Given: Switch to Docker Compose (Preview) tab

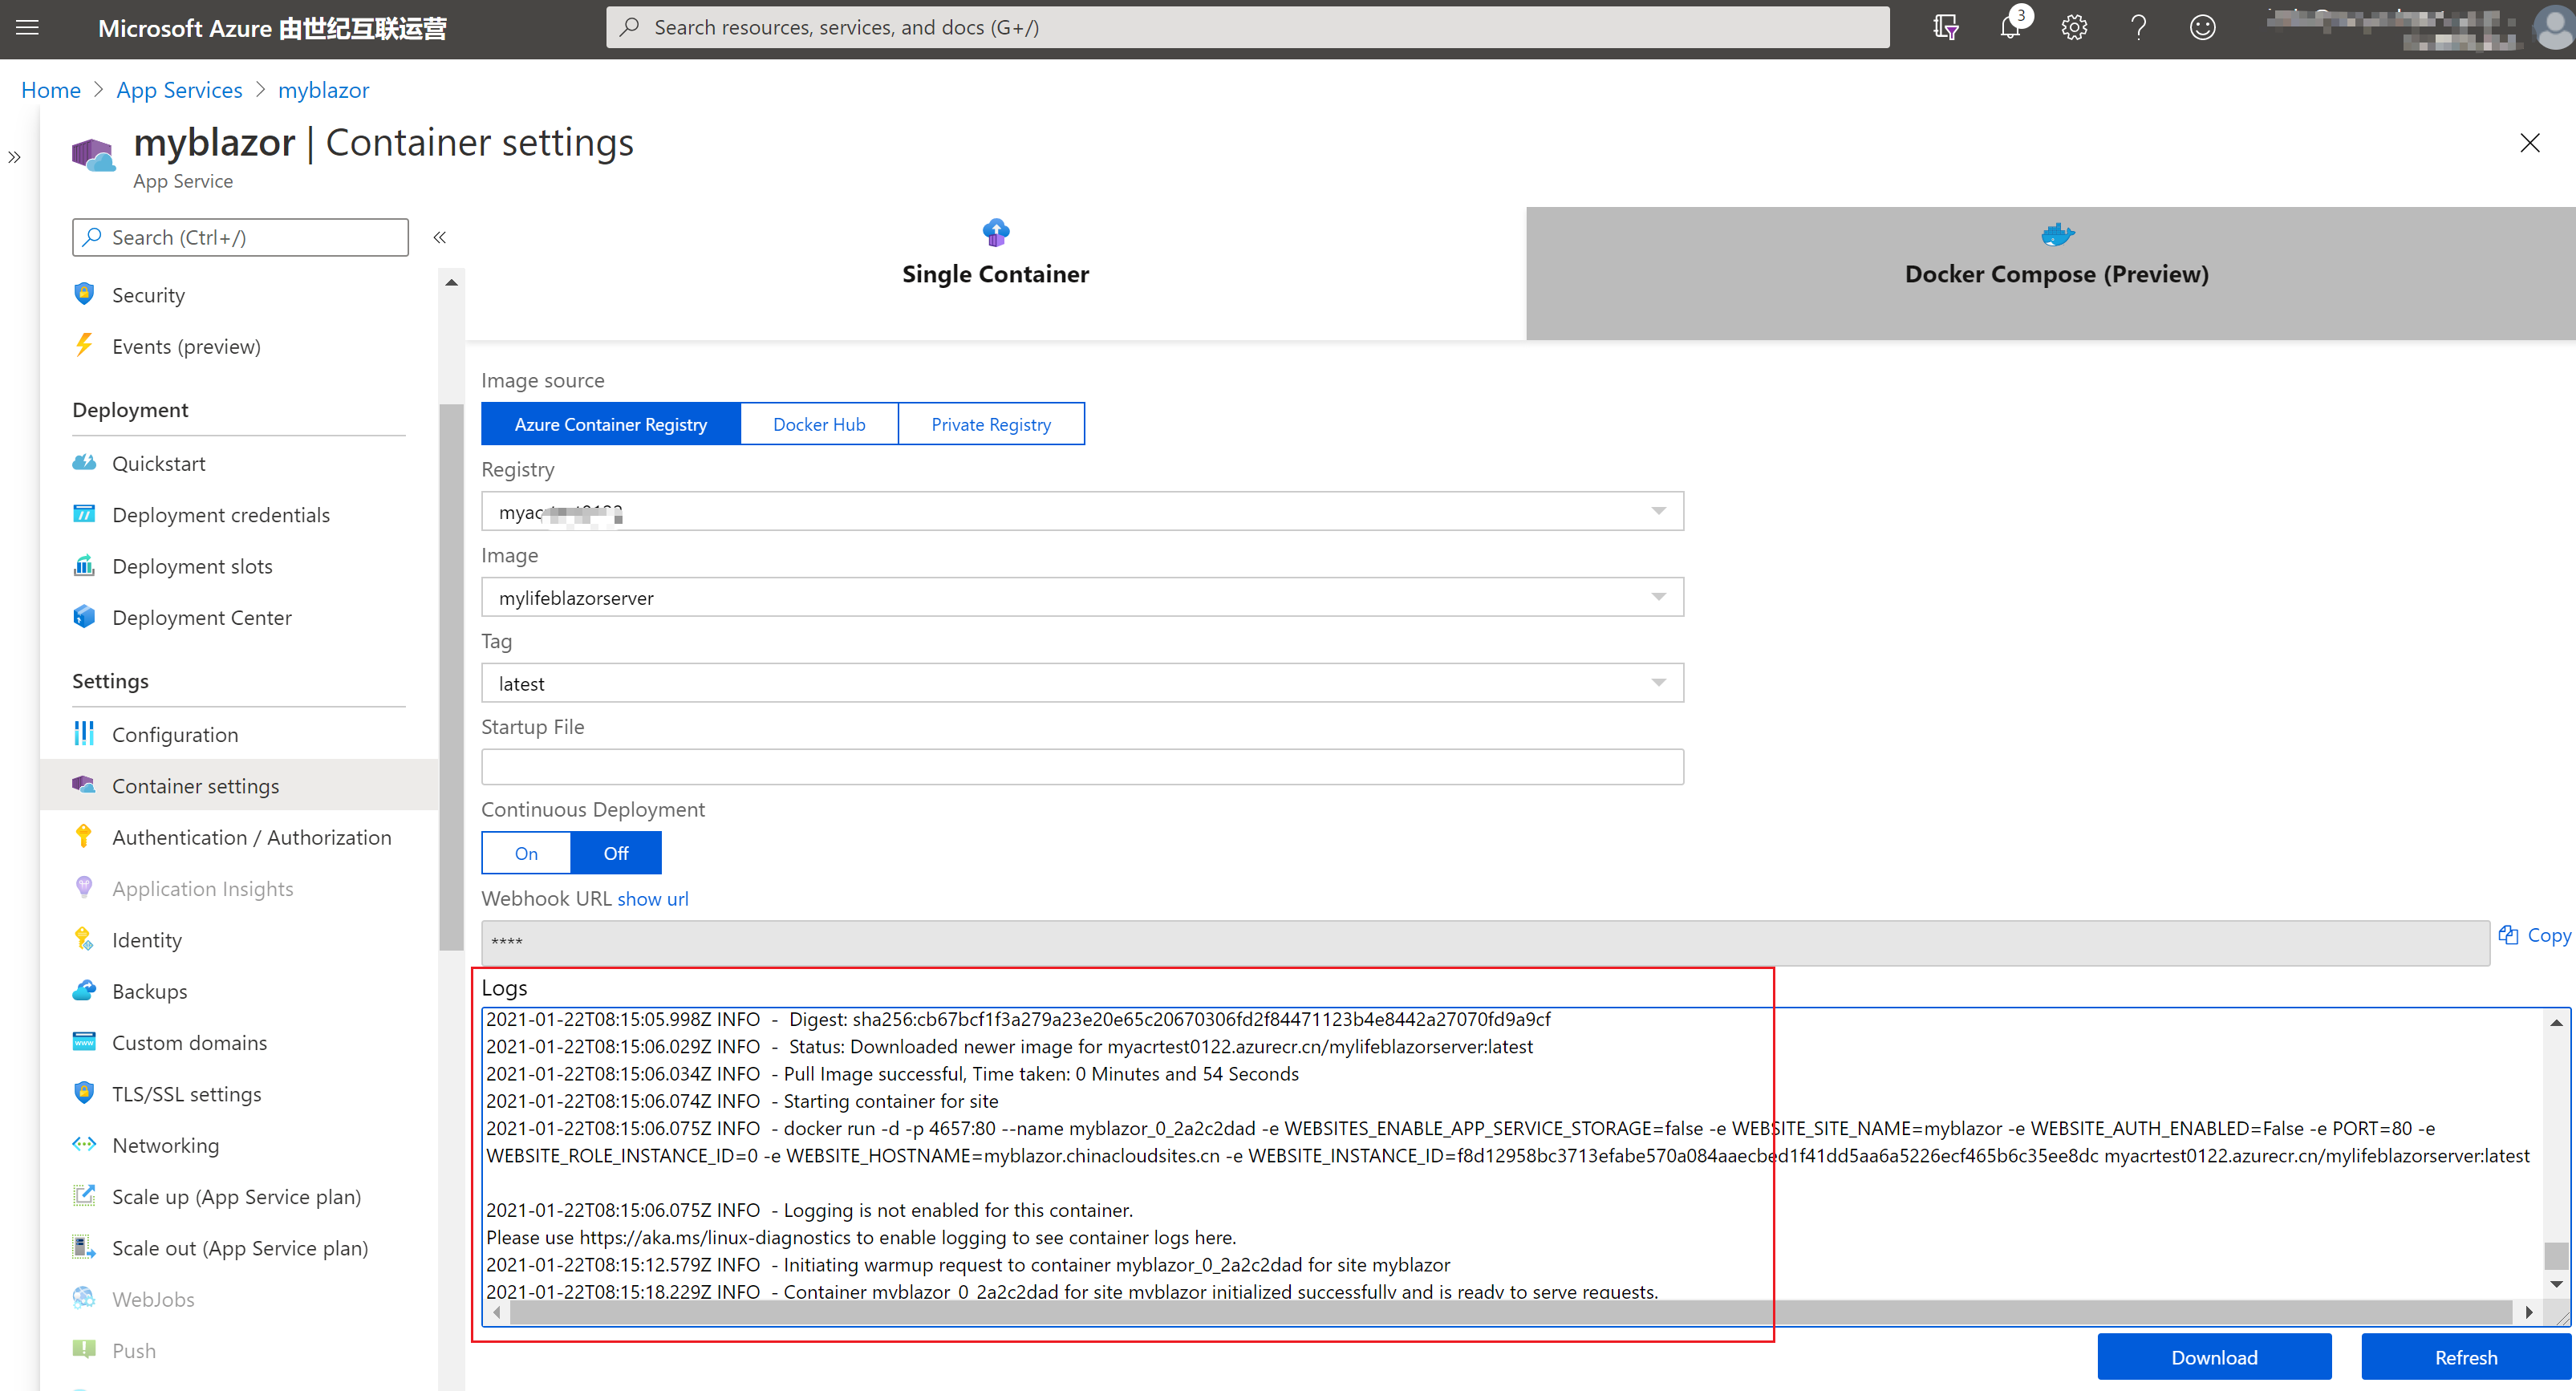Looking at the screenshot, I should pyautogui.click(x=2056, y=273).
